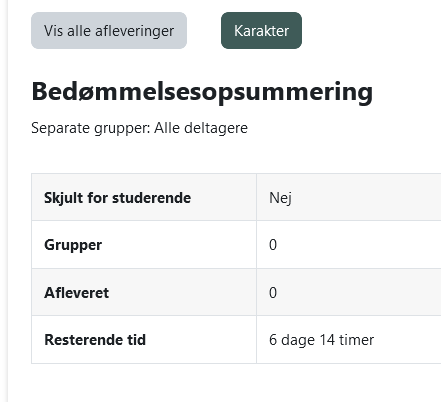Select the Bedømmelsesopsummering heading
The height and width of the screenshot is (402, 441).
(x=202, y=92)
